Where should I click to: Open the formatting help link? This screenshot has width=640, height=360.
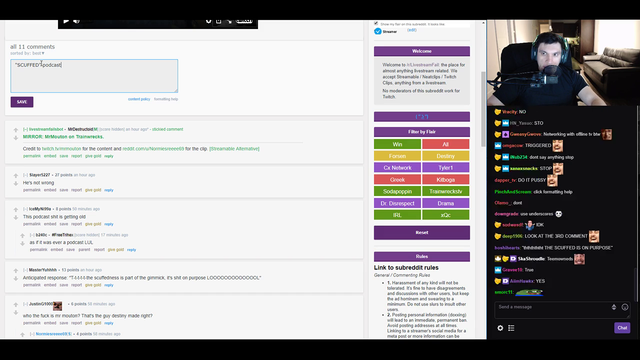pos(166,99)
